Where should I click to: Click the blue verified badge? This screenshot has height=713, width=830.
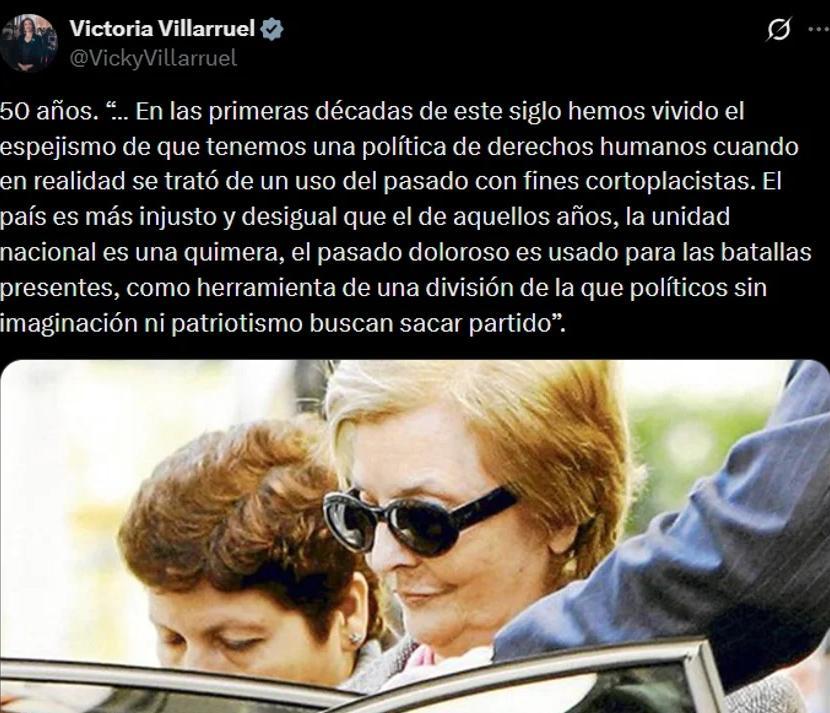(272, 29)
